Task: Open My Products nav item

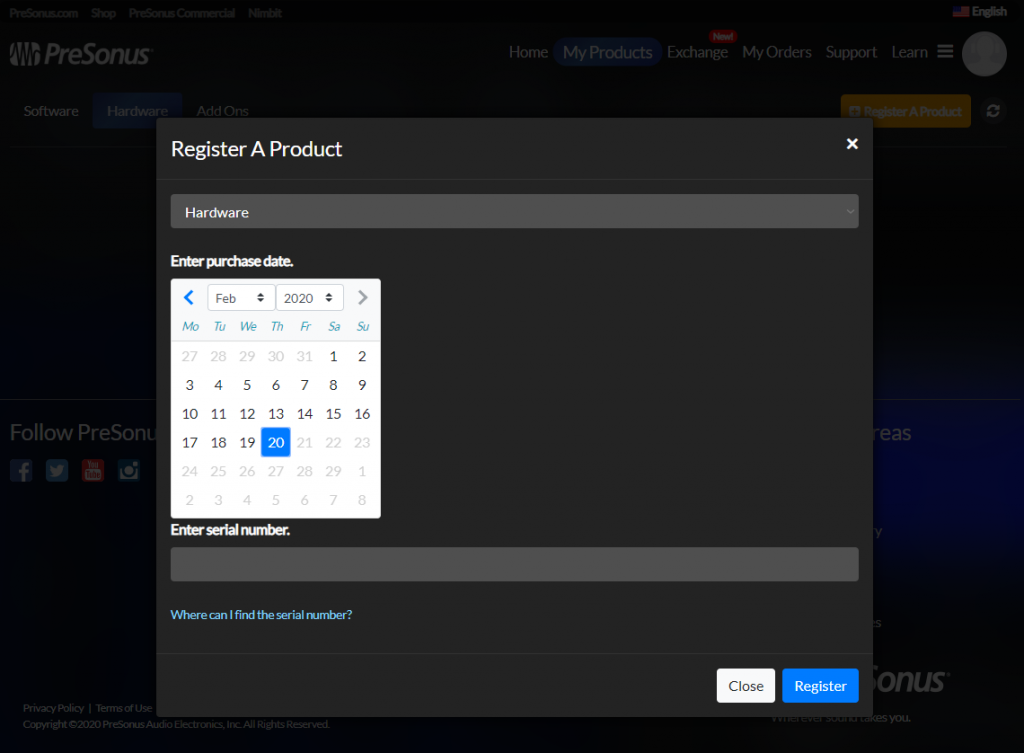Action: [607, 52]
